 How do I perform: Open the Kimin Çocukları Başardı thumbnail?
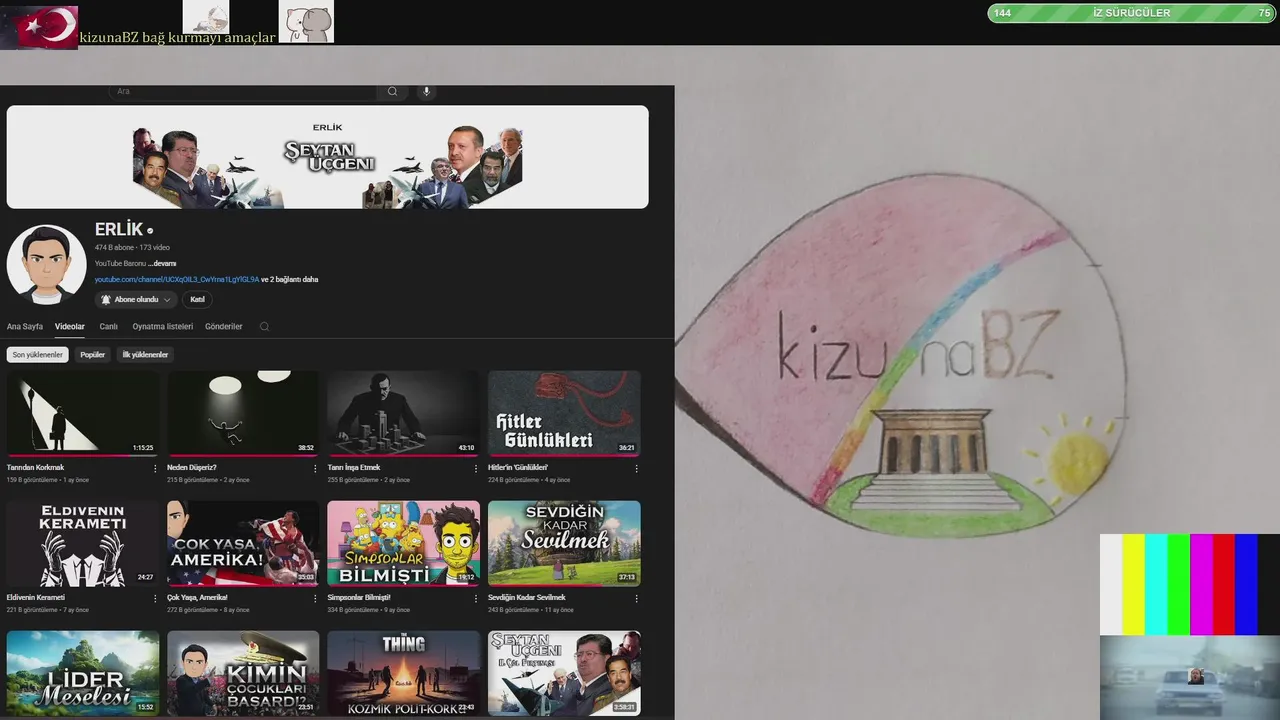[x=243, y=673]
